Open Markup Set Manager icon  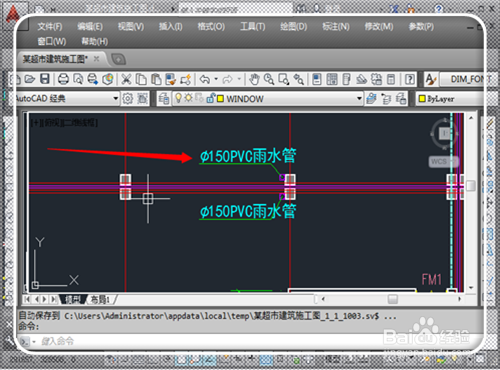pyautogui.click(x=376, y=79)
